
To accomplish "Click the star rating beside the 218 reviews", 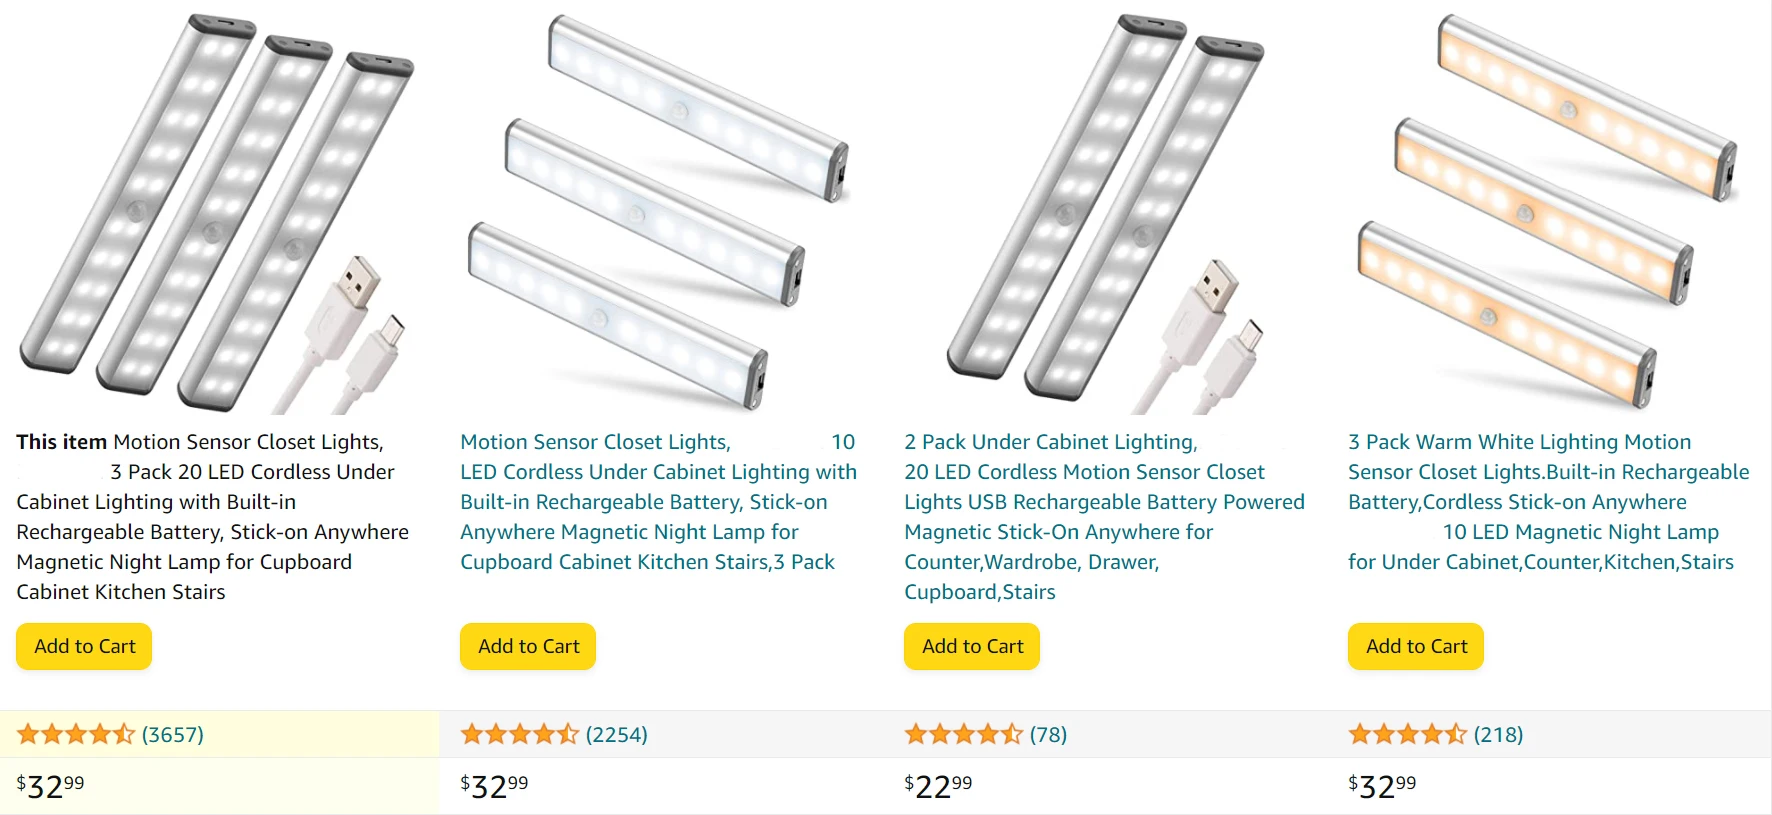I will (x=1407, y=735).
